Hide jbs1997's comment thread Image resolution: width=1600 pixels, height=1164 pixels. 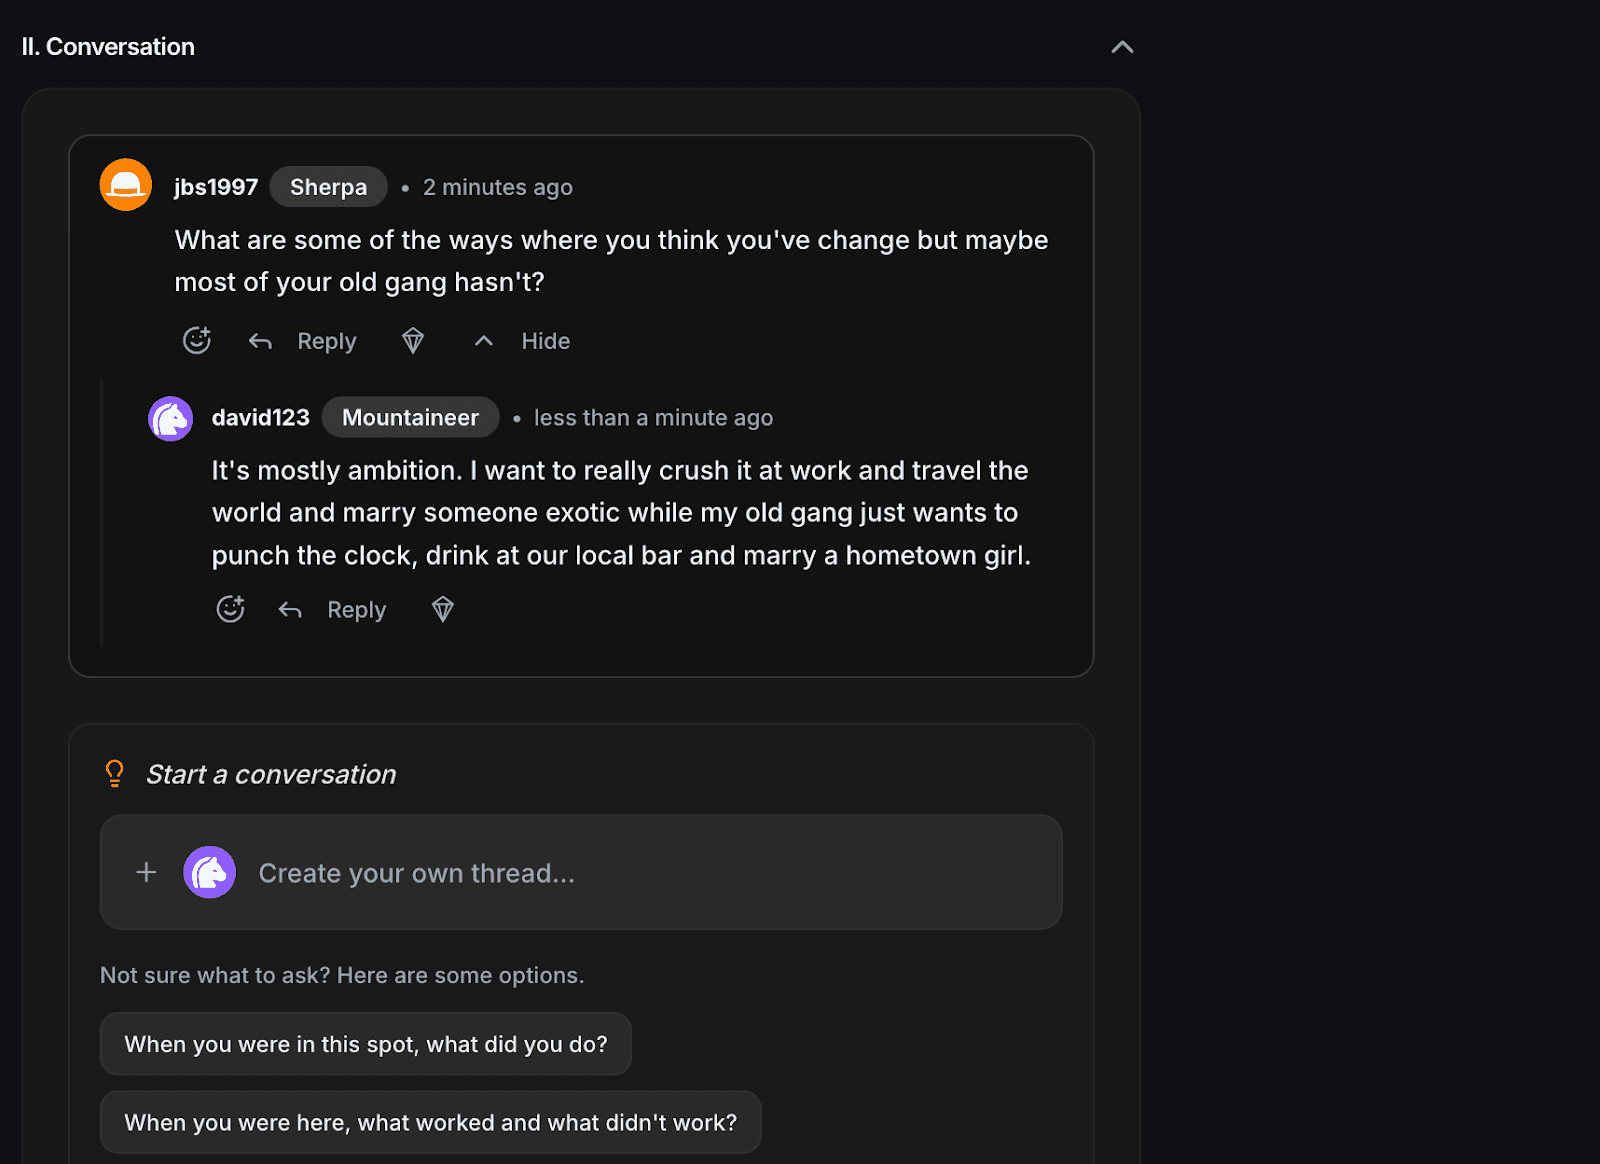[545, 340]
